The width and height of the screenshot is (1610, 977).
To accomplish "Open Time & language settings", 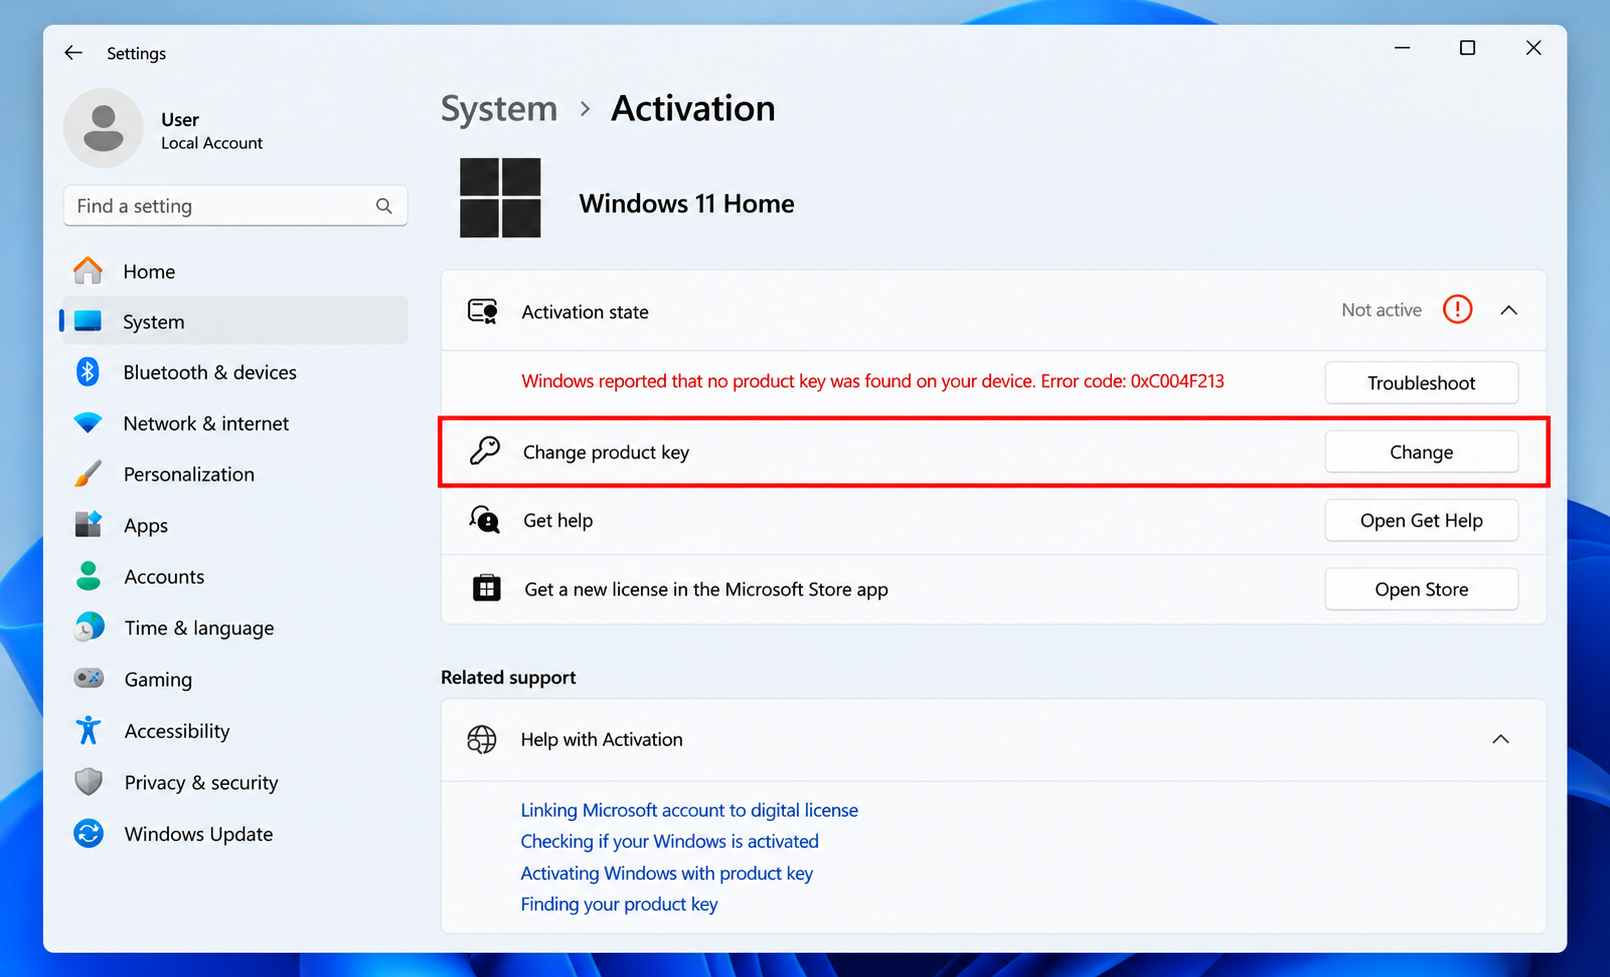I will point(235,628).
